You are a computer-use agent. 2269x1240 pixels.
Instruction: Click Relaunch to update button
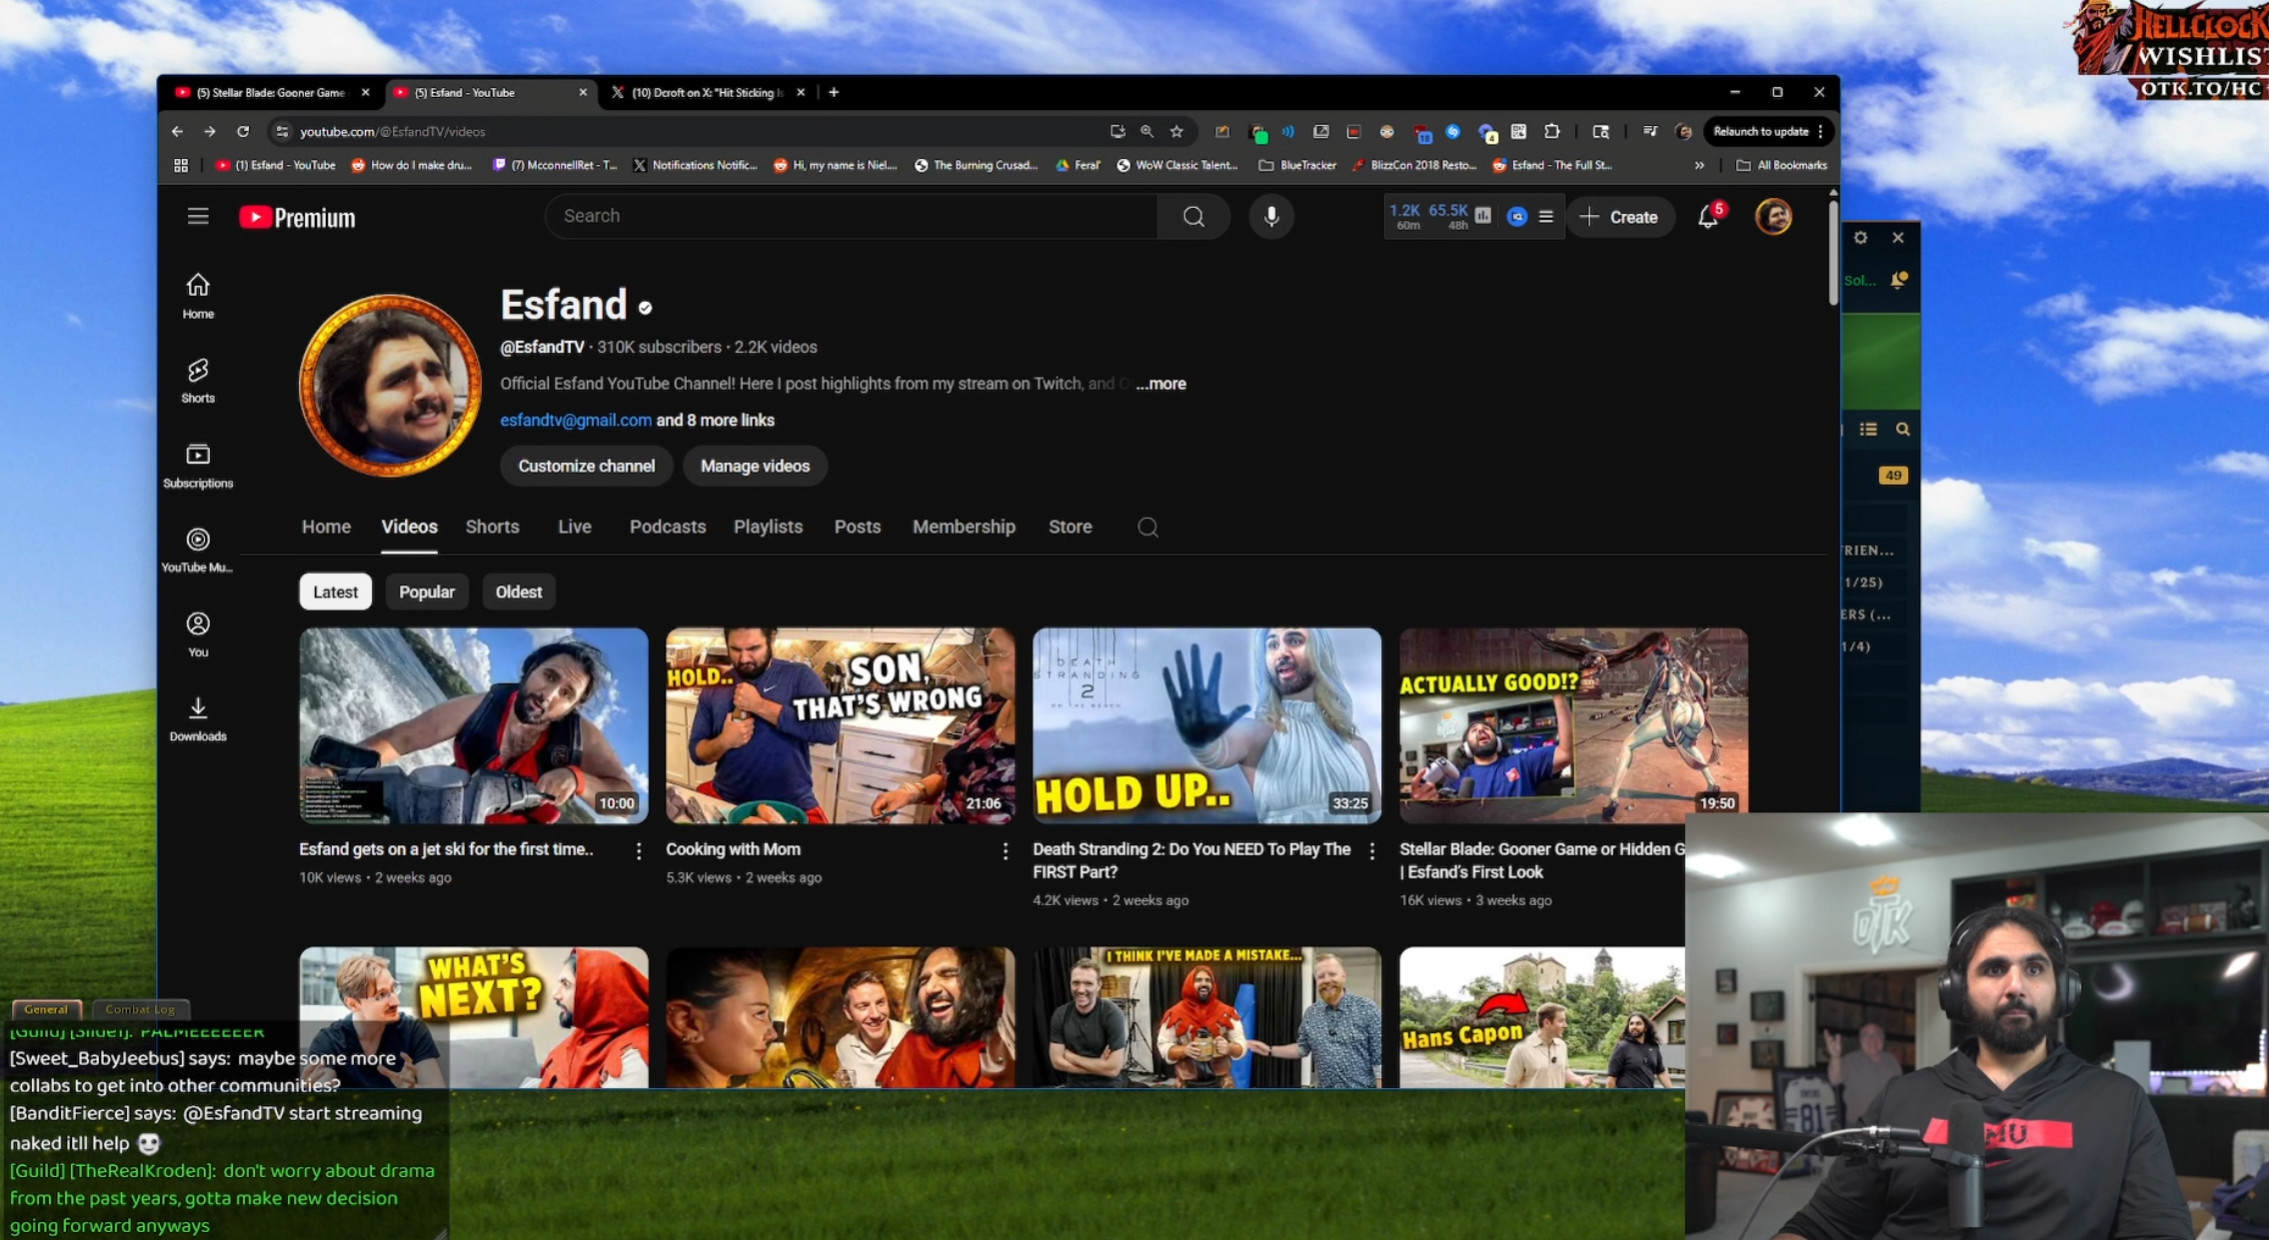click(x=1760, y=131)
